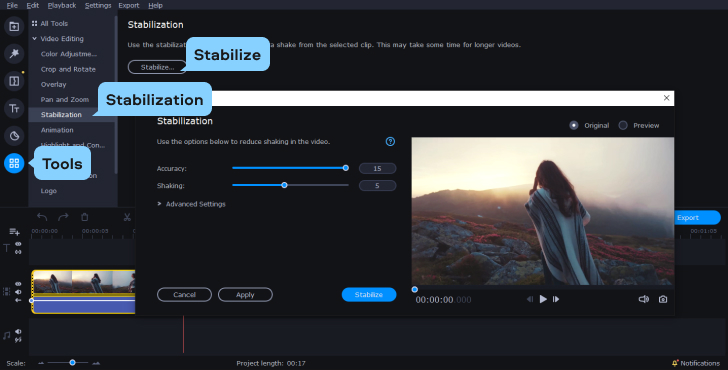Click the zoom-in icon beside Scale slider
This screenshot has height=370, width=728.
click(96, 363)
